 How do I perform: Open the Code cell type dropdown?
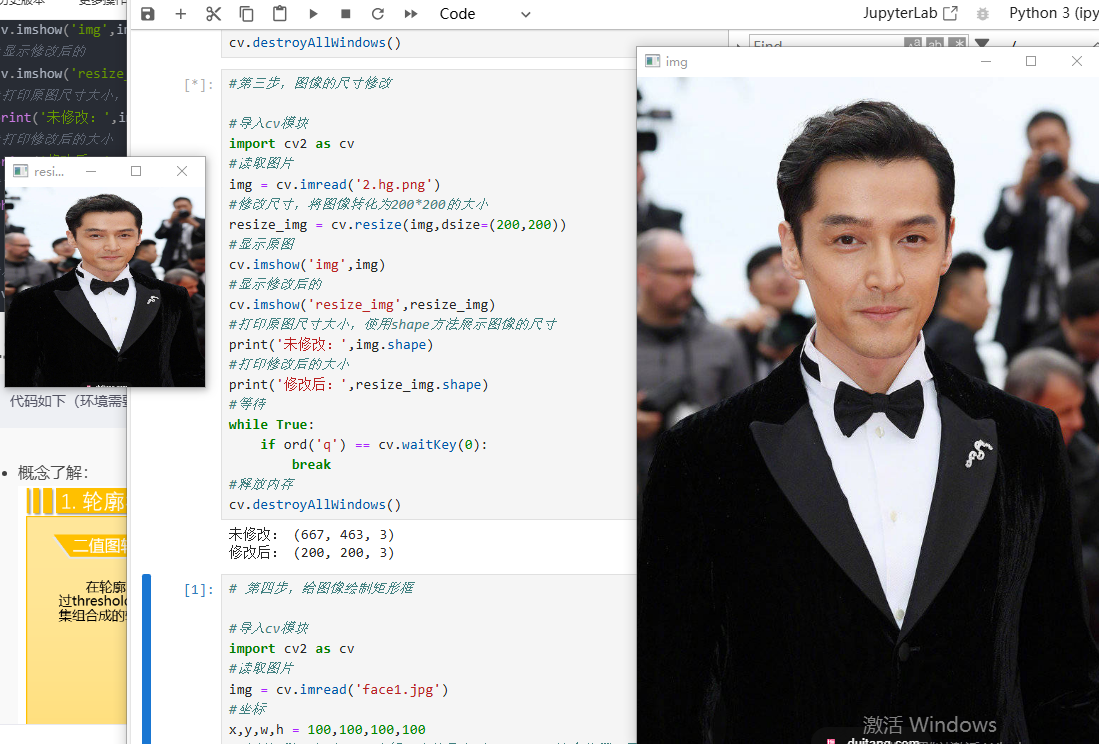click(x=485, y=14)
